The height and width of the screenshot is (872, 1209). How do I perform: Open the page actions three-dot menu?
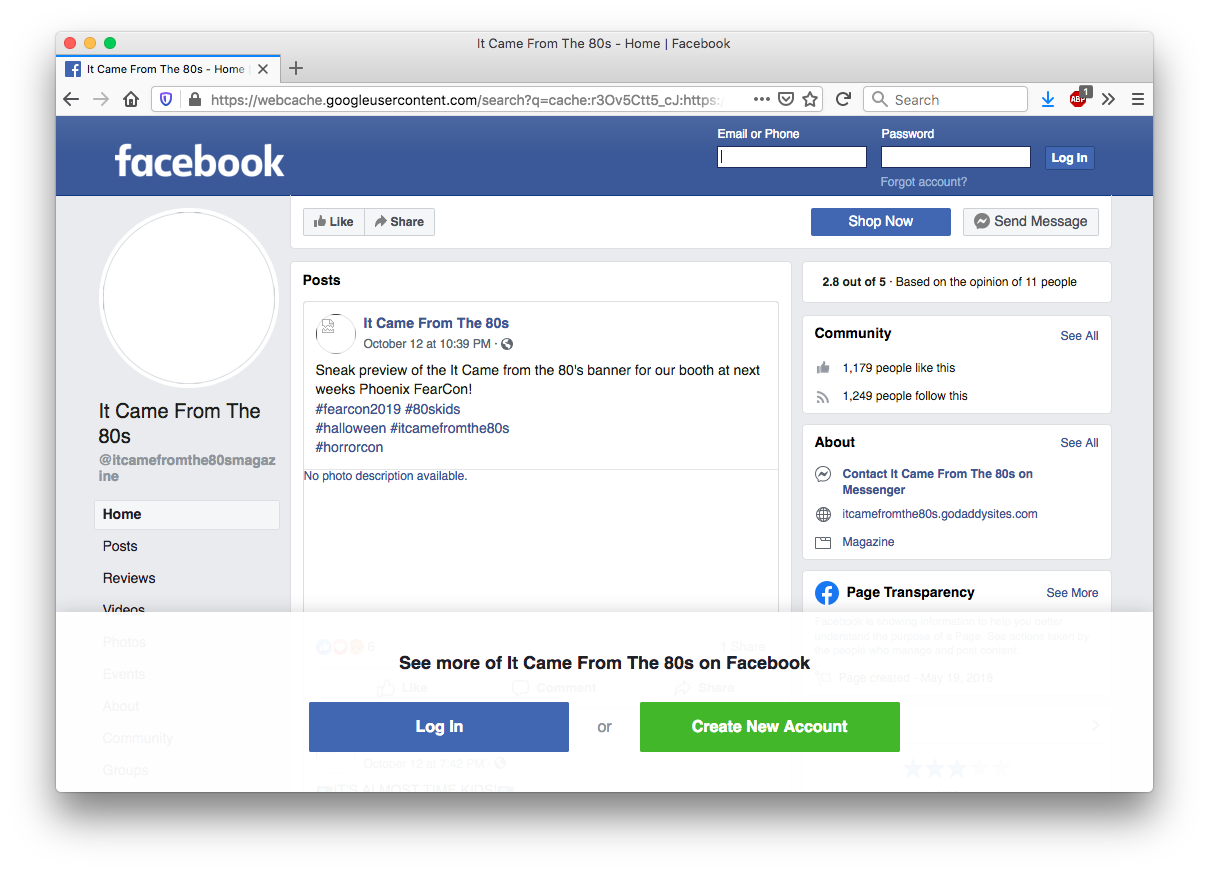(x=762, y=99)
